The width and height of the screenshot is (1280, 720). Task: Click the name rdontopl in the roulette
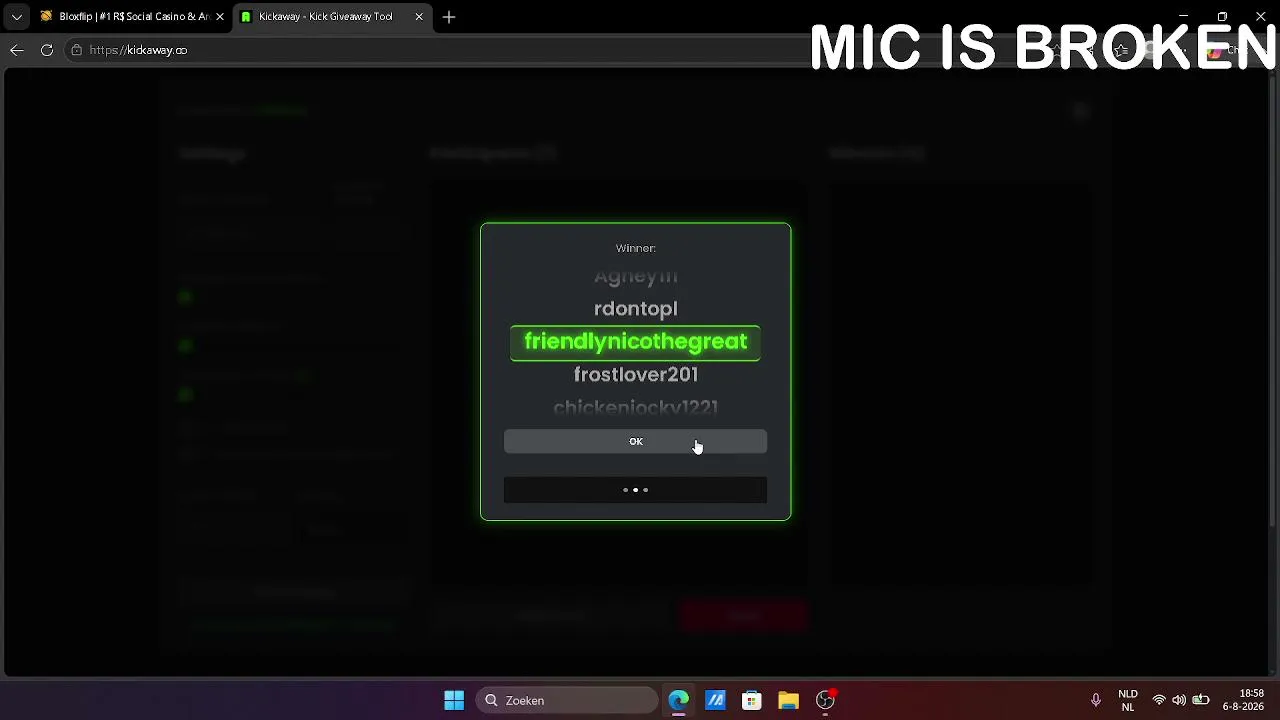635,308
